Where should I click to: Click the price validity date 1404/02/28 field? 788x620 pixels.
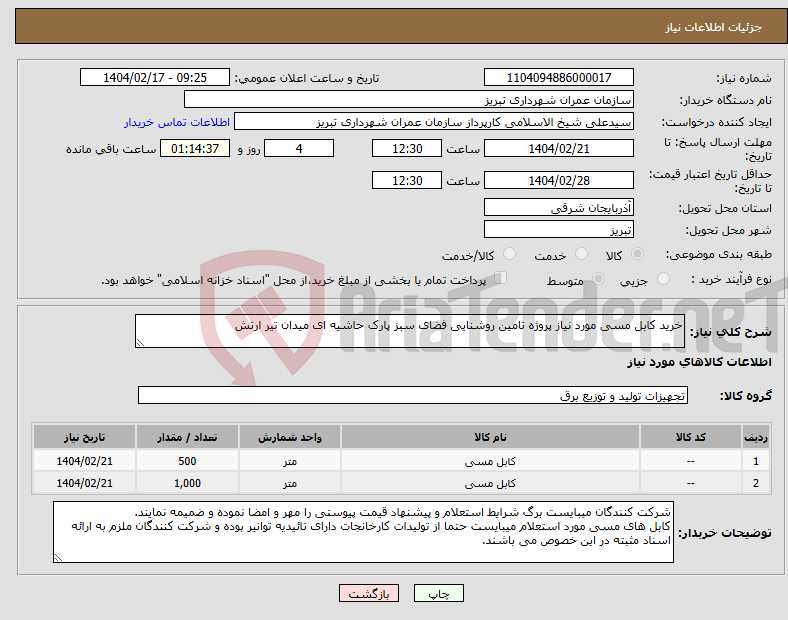(x=558, y=180)
